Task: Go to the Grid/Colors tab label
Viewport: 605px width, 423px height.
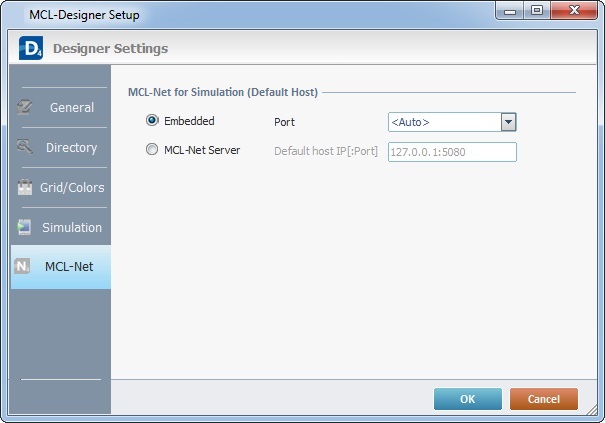Action: [72, 187]
